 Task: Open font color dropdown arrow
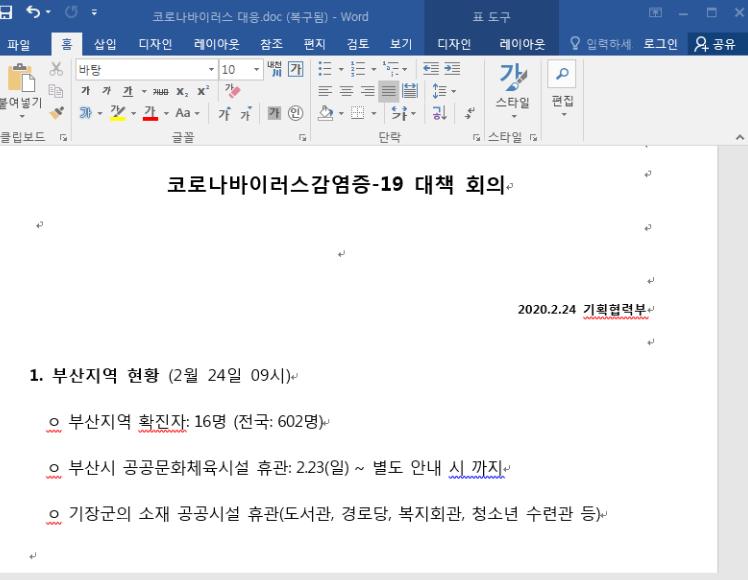(x=166, y=114)
